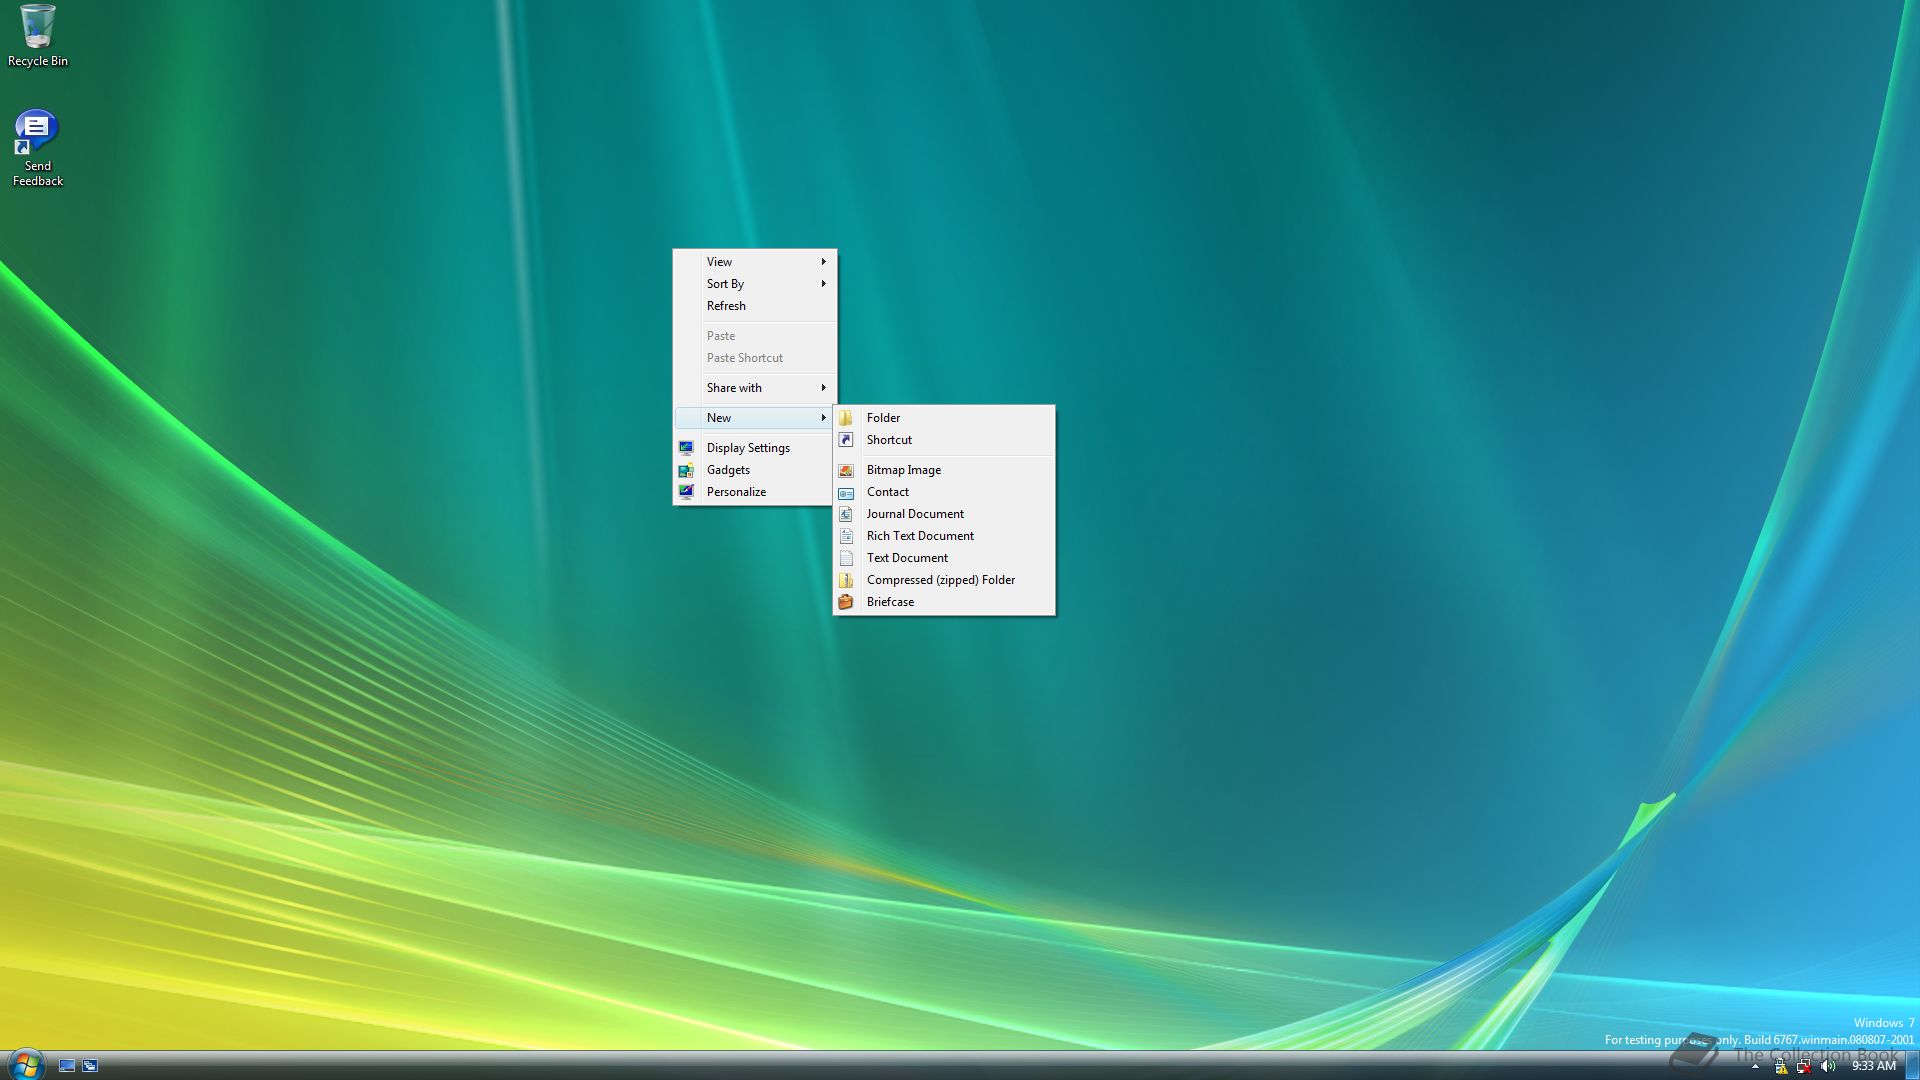Select the Send Feedback desktop shortcut
Viewport: 1920px width, 1080px height.
tap(37, 149)
